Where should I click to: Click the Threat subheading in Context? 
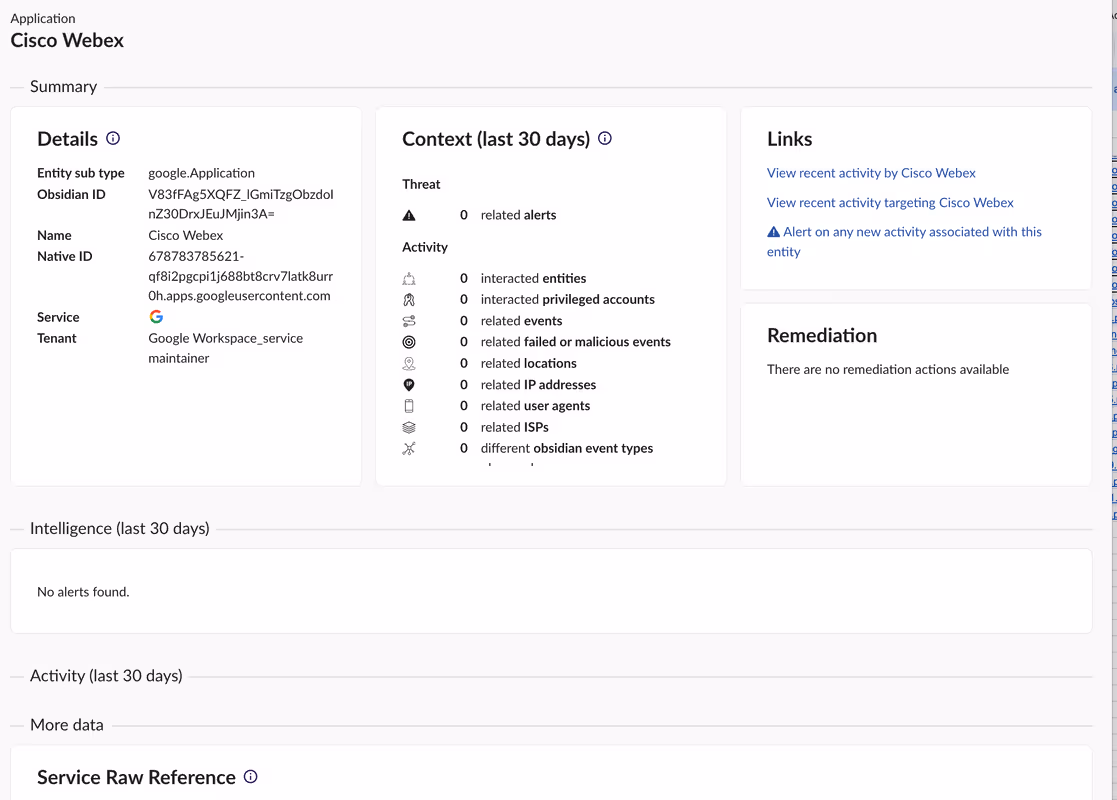(421, 185)
